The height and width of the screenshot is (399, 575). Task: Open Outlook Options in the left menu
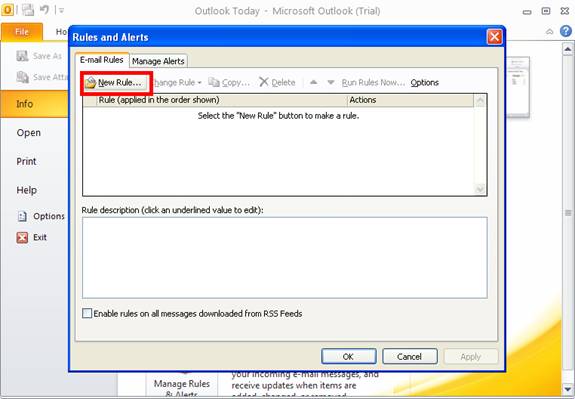coord(41,216)
